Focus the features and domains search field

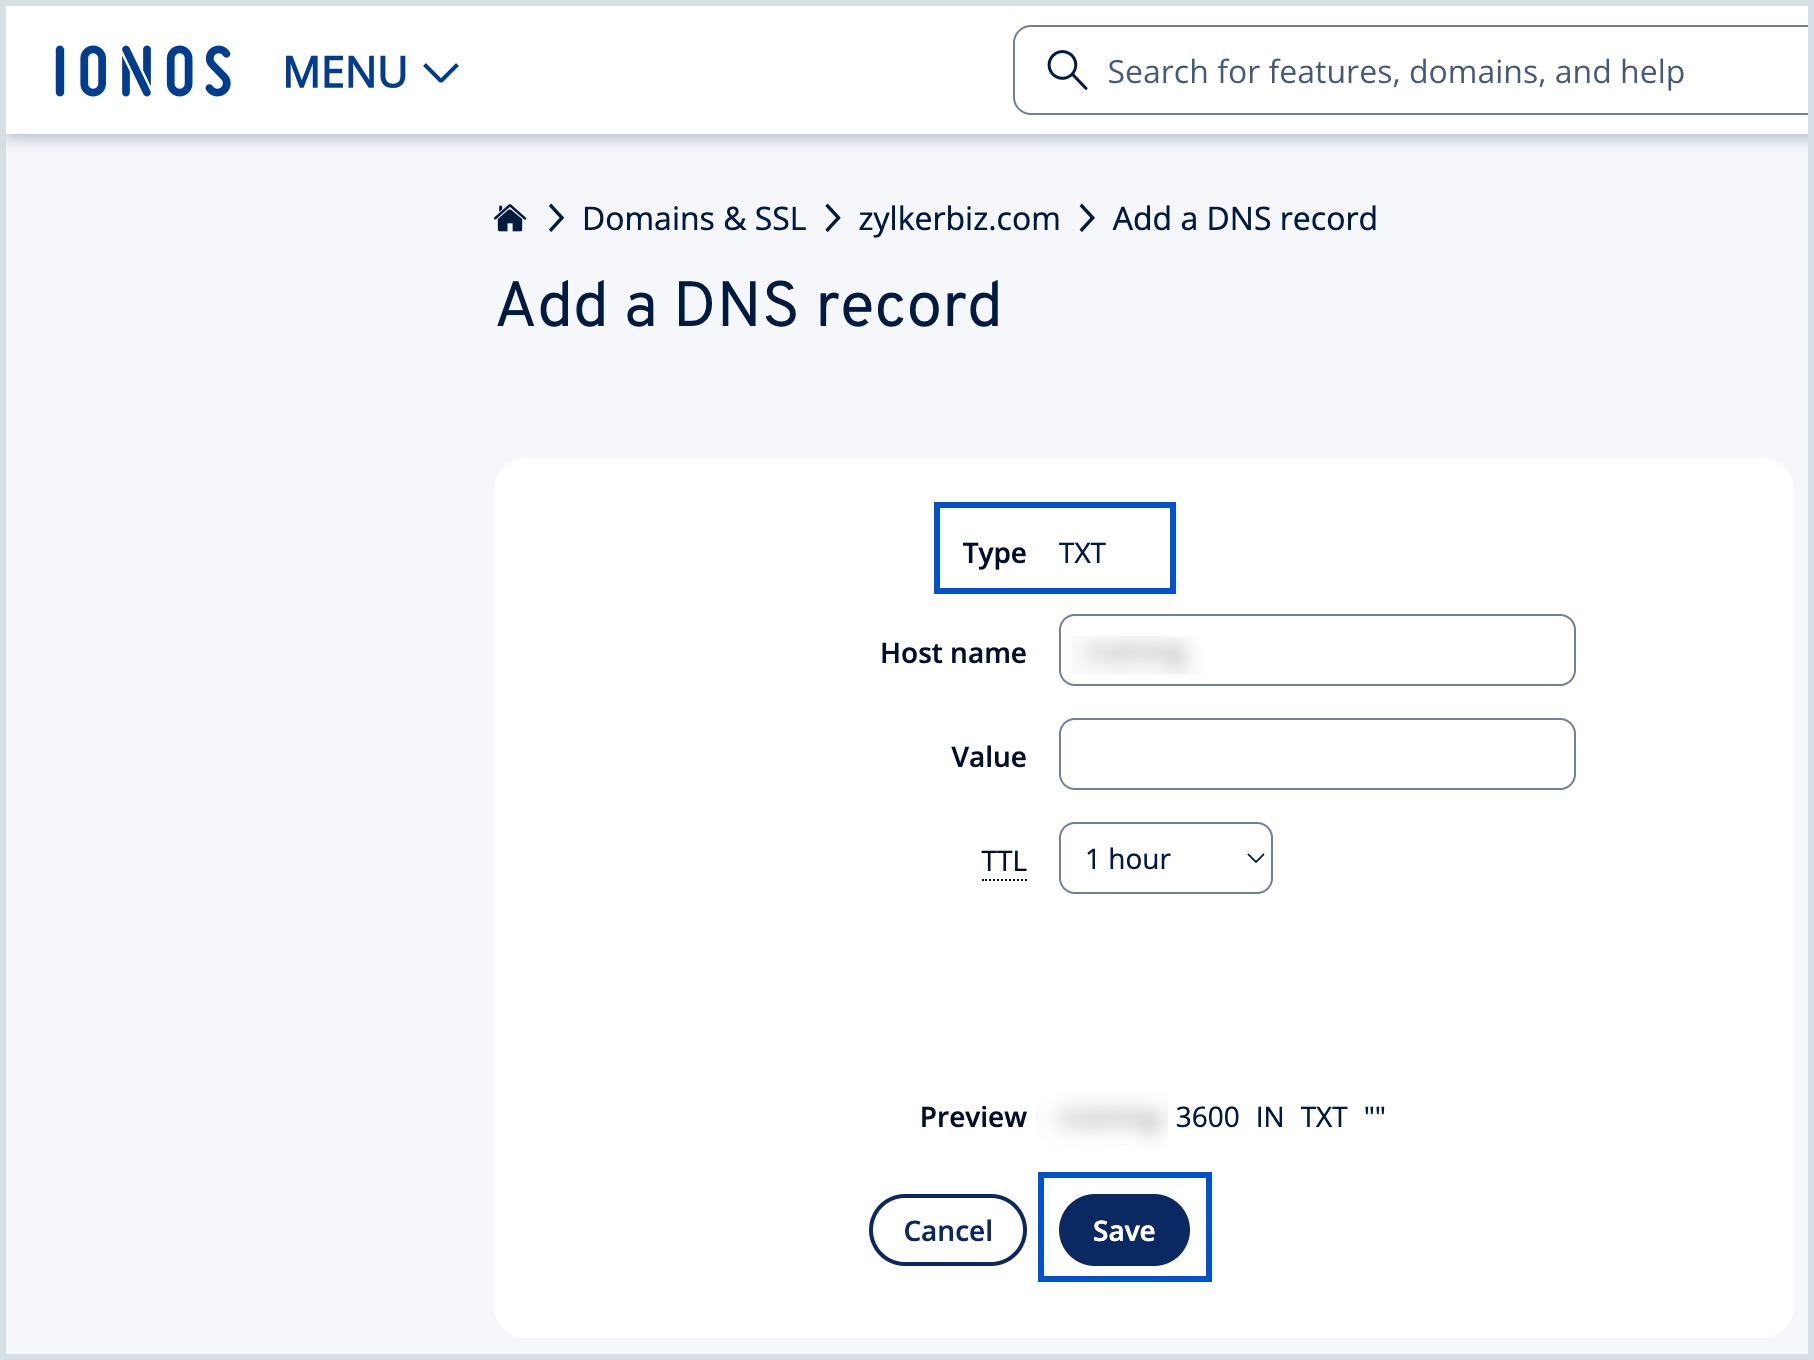pyautogui.click(x=1411, y=71)
